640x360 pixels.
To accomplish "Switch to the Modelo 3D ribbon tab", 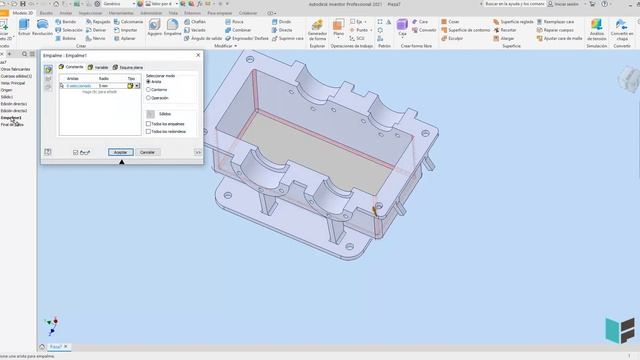I will (x=22, y=13).
